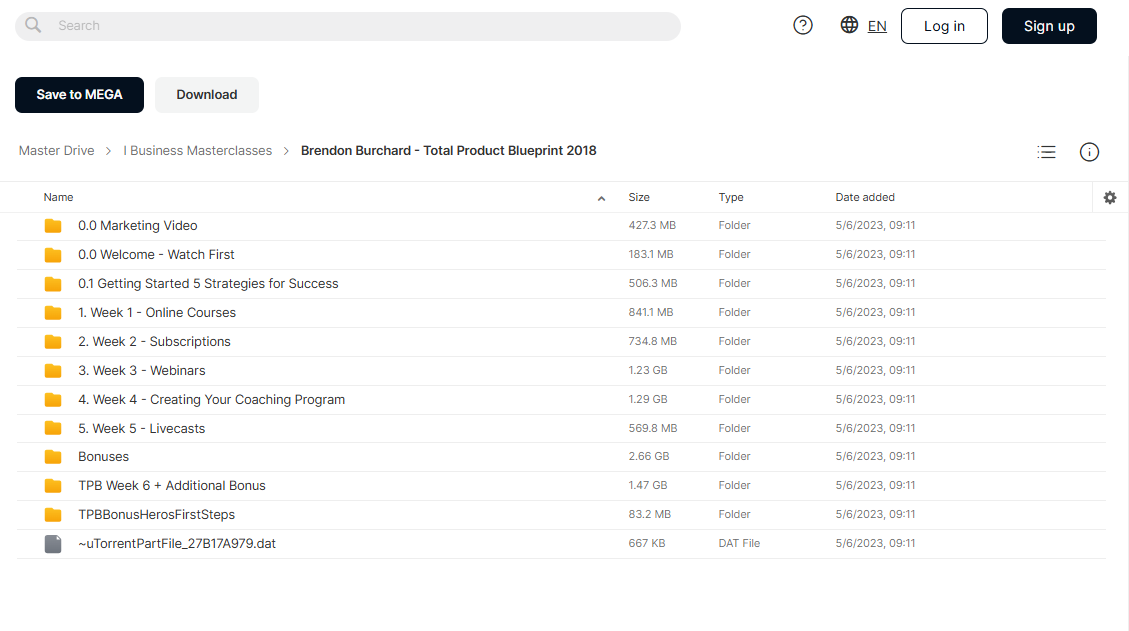The image size is (1129, 631).
Task: Switch to list view layout icon
Action: coord(1046,152)
